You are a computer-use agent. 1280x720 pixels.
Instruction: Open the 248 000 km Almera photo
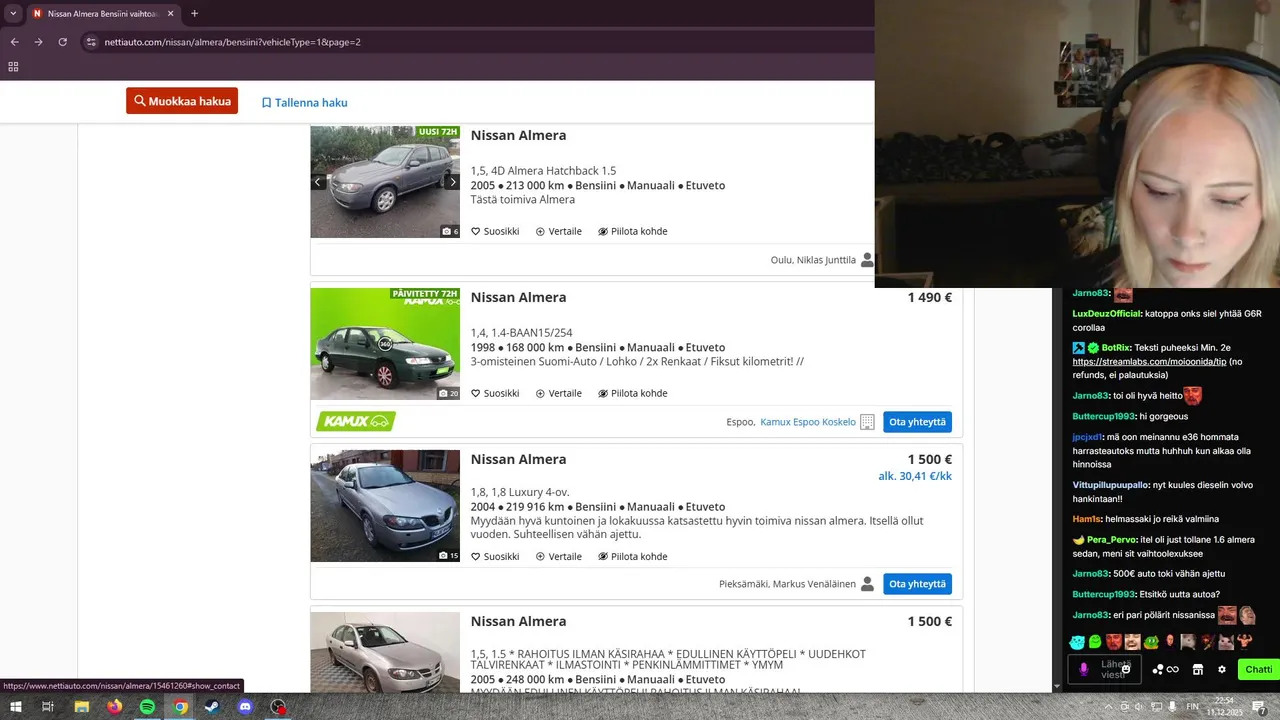385,652
